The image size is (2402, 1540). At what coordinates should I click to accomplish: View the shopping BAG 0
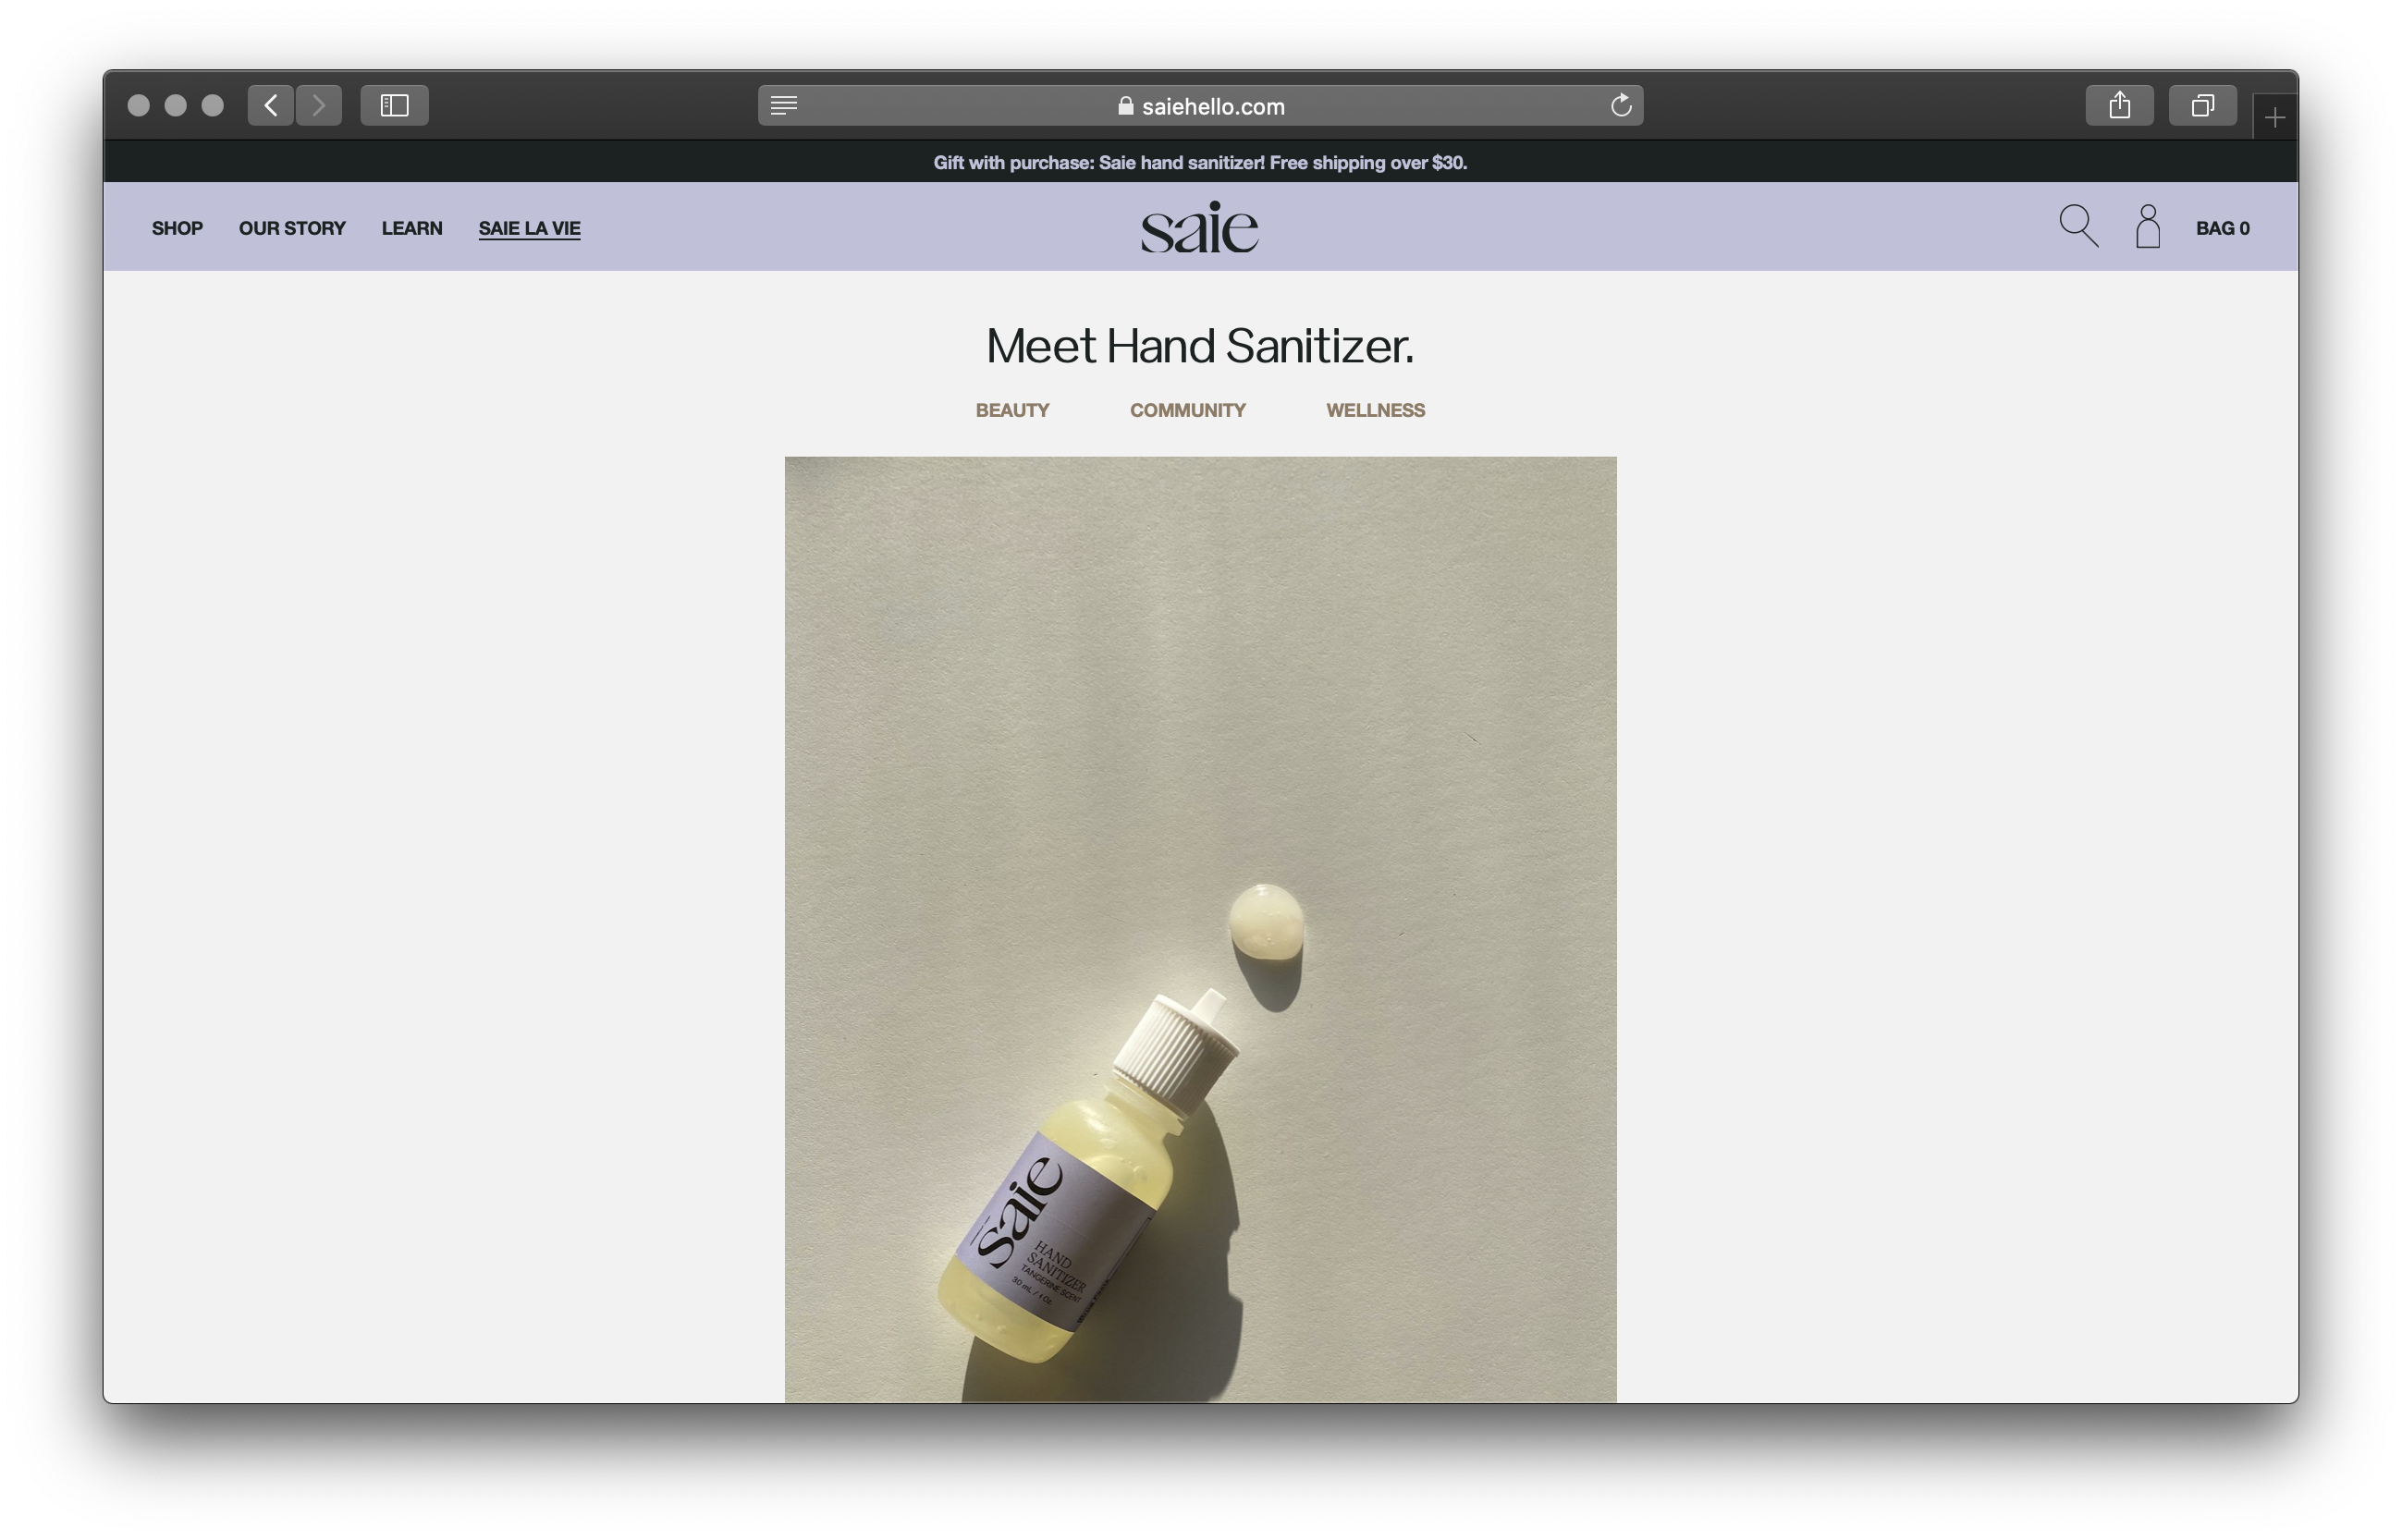[x=2222, y=228]
